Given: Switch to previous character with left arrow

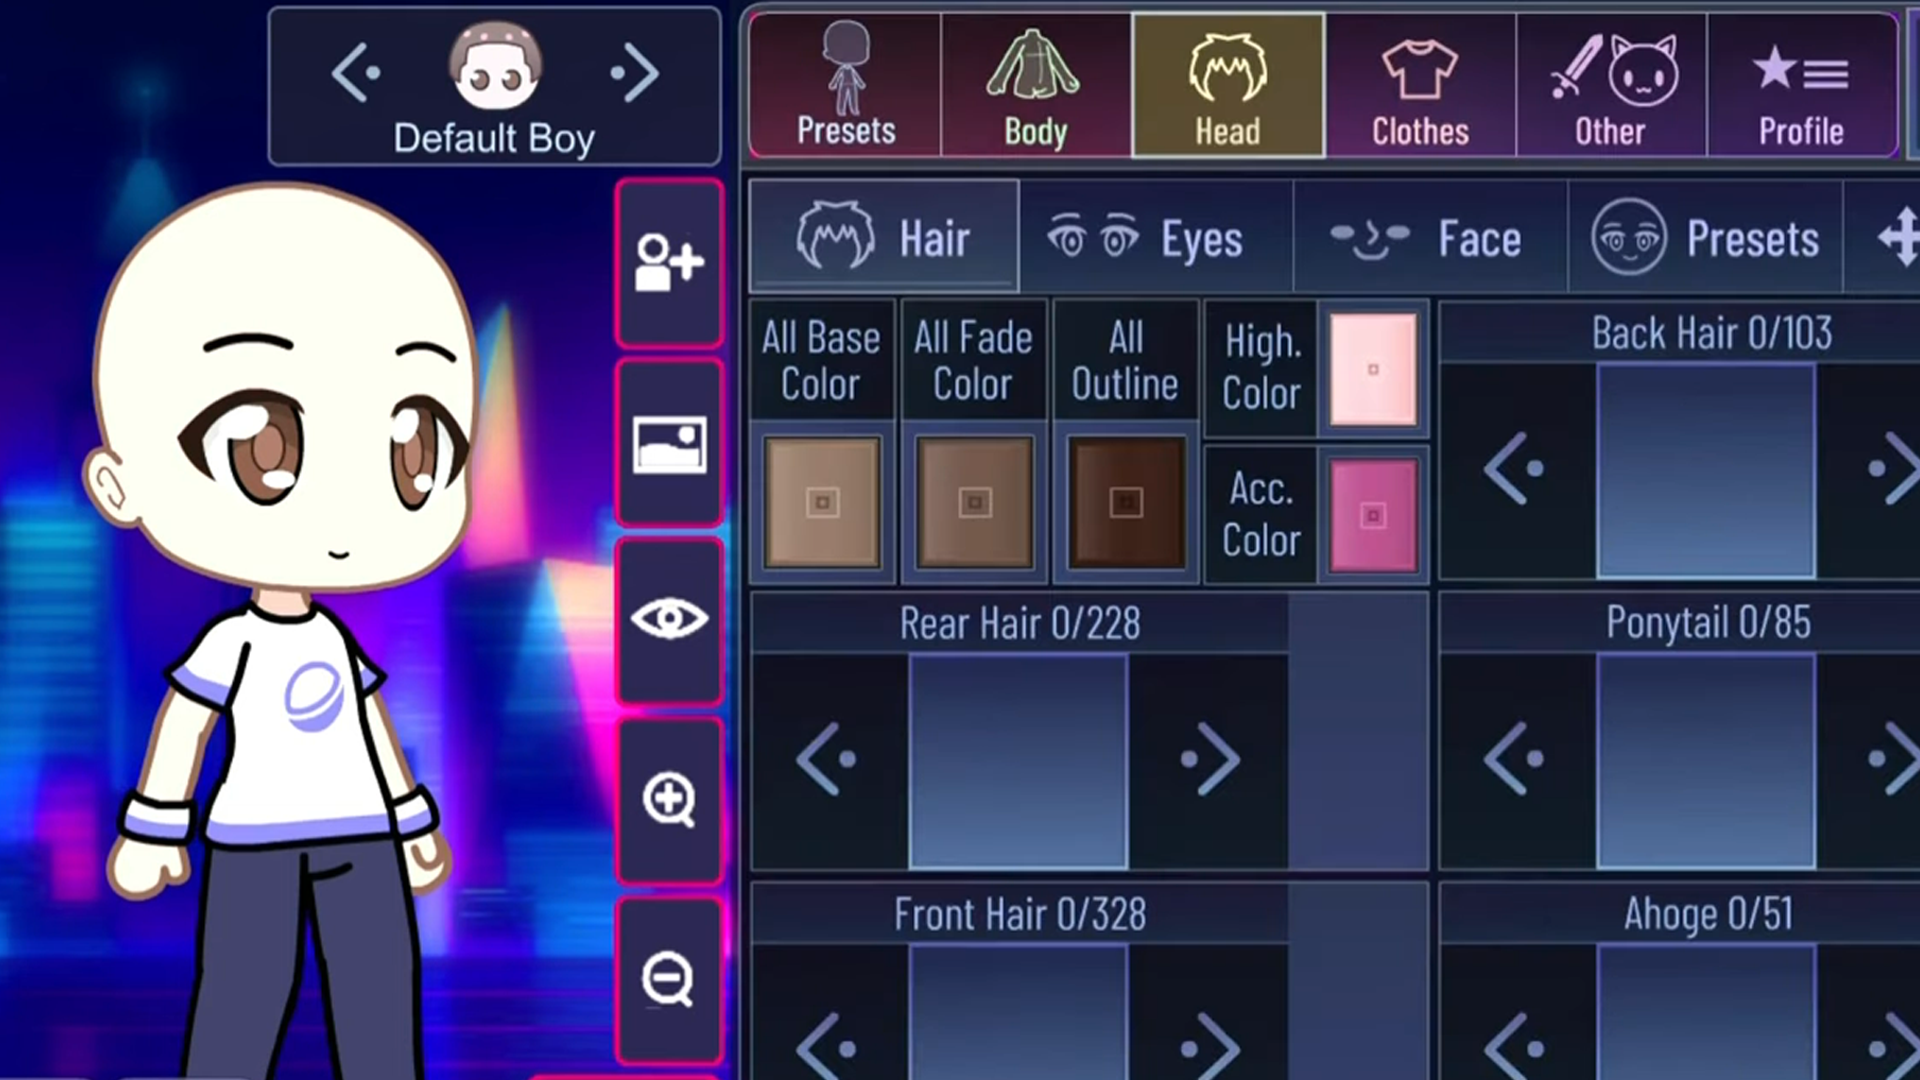Looking at the screenshot, I should (x=356, y=73).
